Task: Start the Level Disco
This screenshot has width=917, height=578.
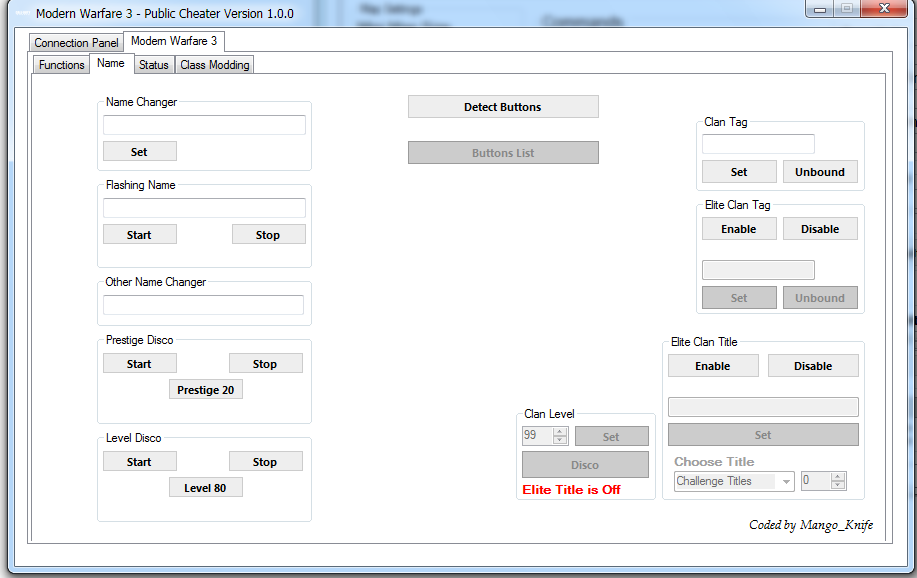Action: pyautogui.click(x=139, y=462)
